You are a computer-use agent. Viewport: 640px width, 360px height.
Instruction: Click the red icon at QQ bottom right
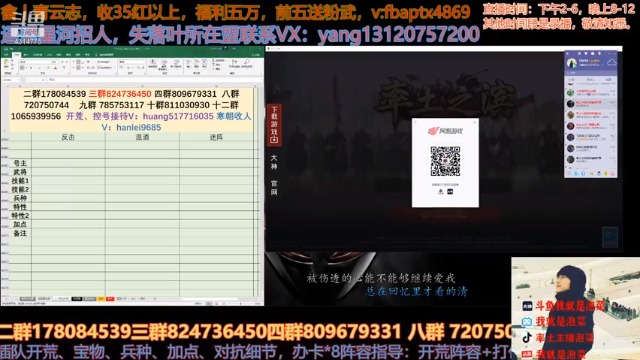[x=612, y=173]
